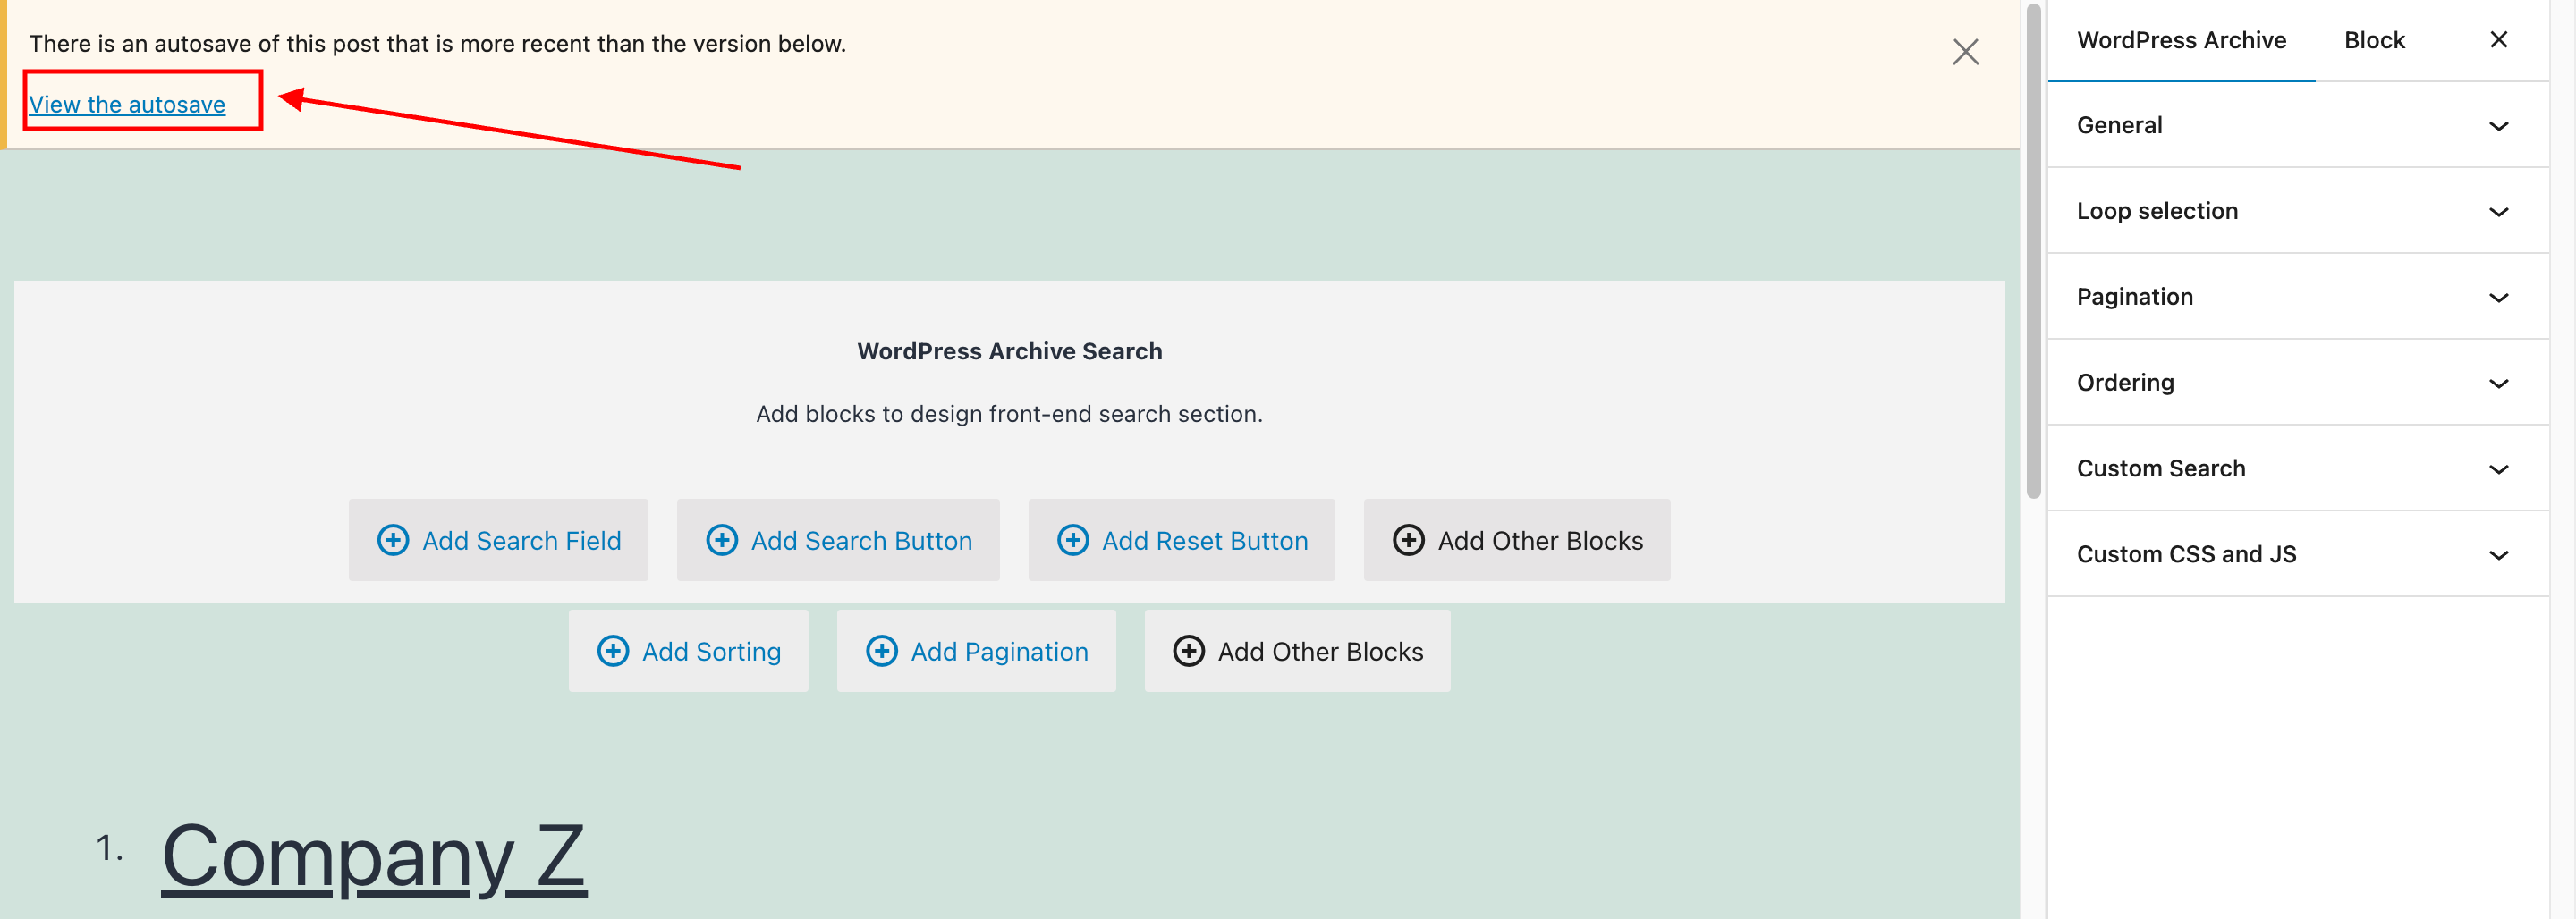Screen dimensions: 2576x919
Task: Click the Add Search Field label
Action: pos(521,540)
